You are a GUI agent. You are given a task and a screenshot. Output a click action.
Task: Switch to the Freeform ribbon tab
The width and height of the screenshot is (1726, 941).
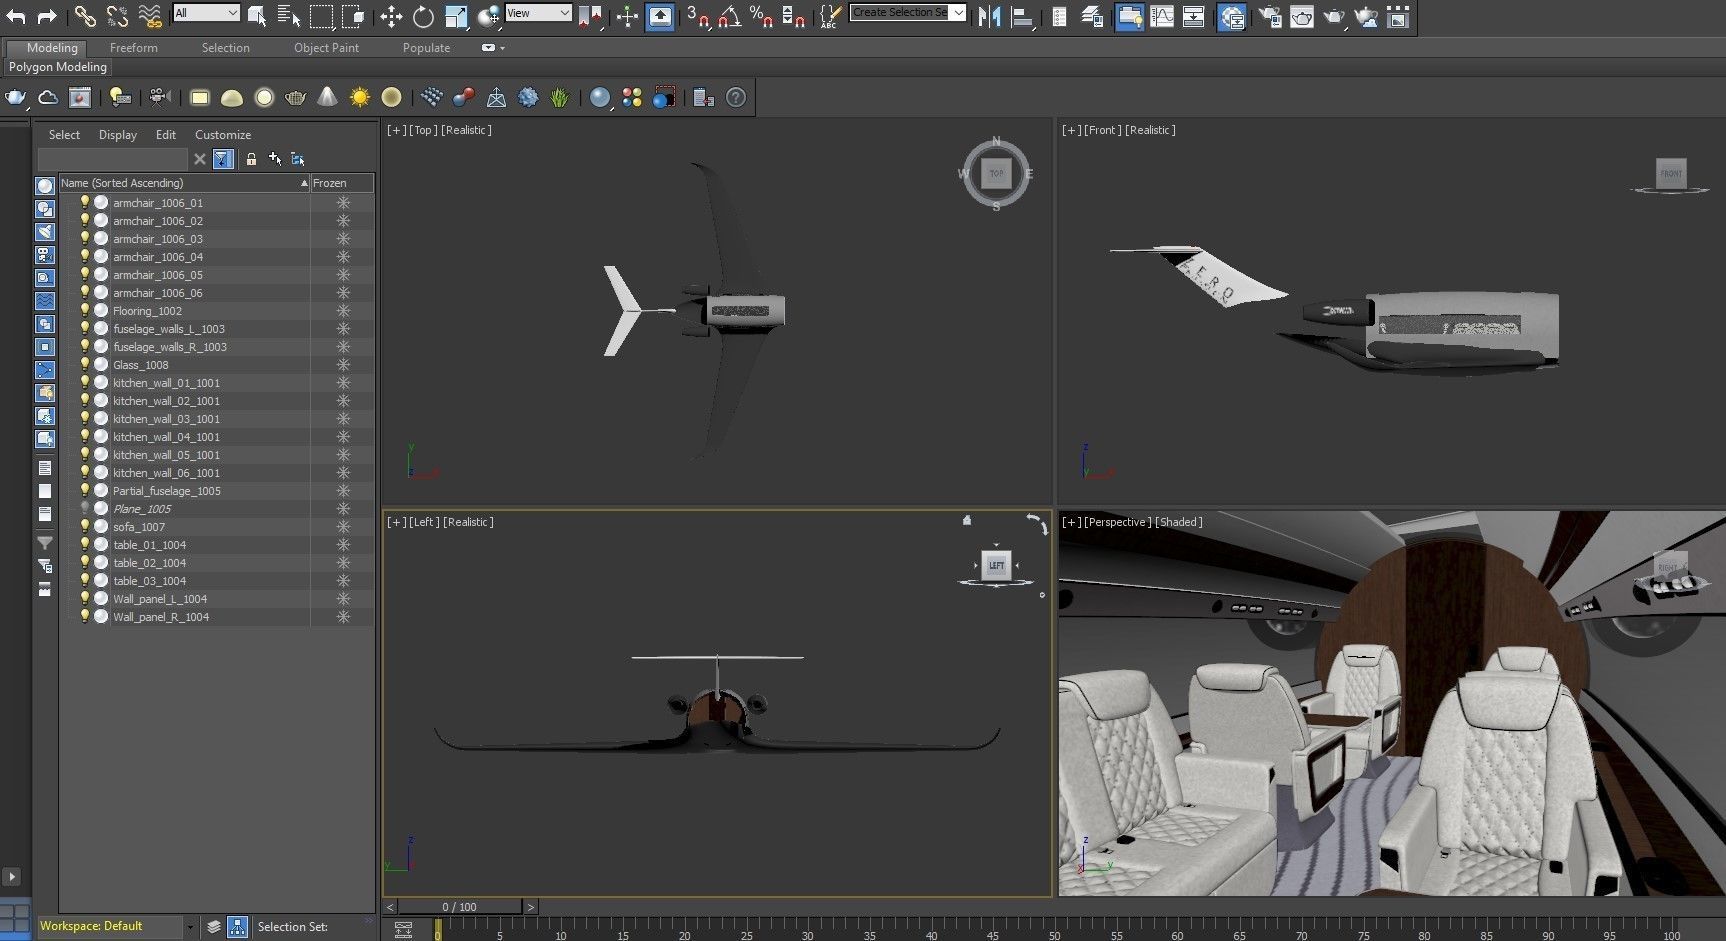[x=134, y=48]
